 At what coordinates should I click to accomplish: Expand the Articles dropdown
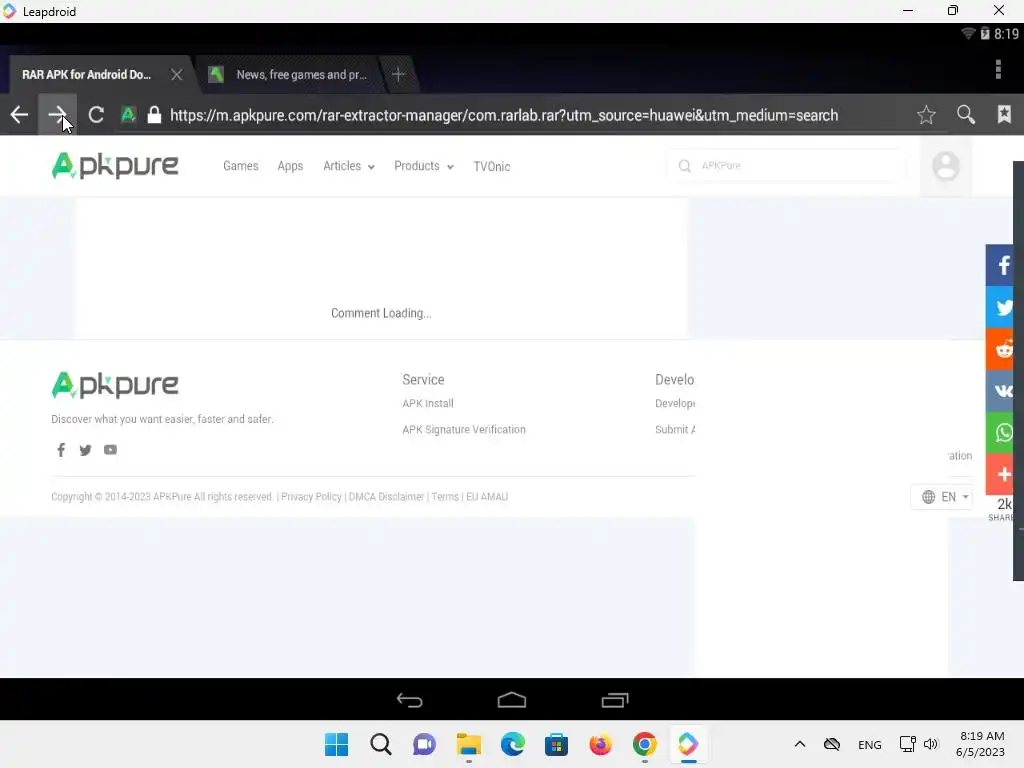point(349,166)
